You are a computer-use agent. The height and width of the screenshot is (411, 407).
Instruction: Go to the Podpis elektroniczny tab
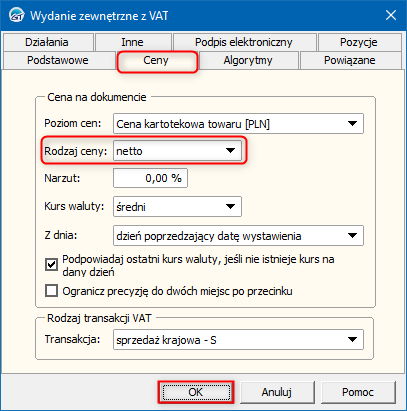[x=244, y=42]
